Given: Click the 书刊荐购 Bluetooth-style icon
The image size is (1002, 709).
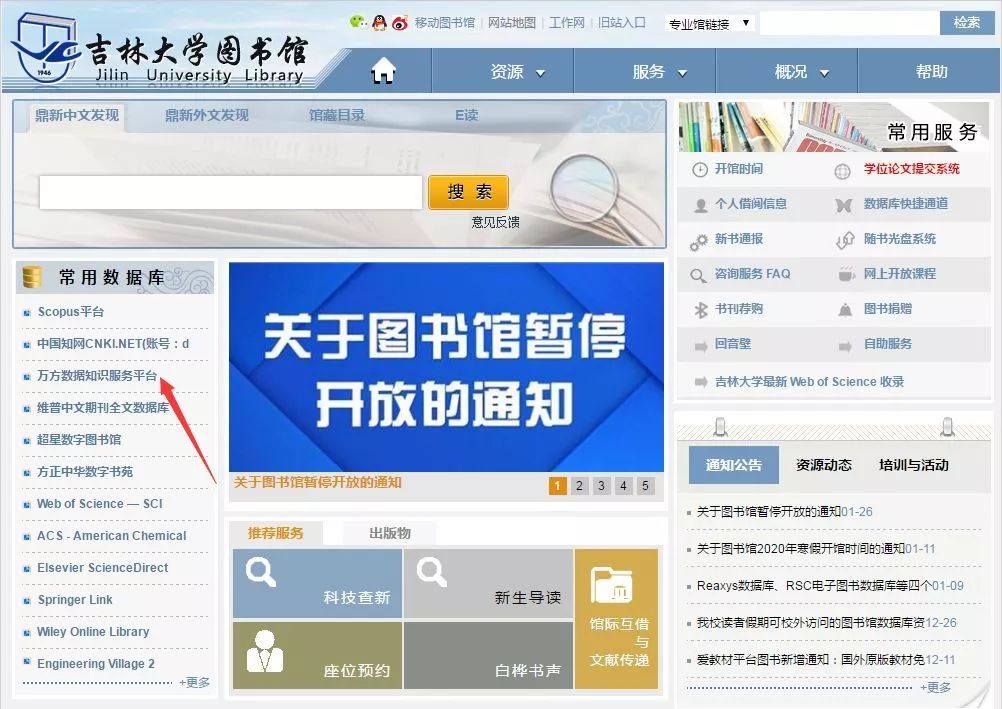Looking at the screenshot, I should tap(700, 310).
